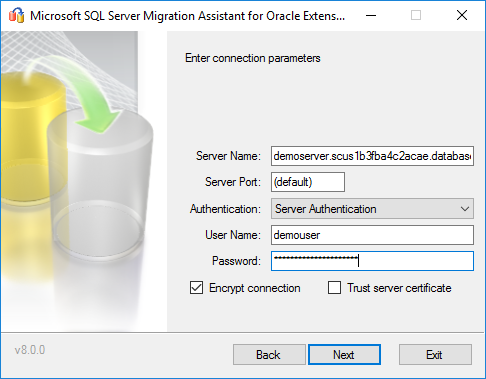Minimize the Migration Assistant window
This screenshot has height=379, width=486.
(x=371, y=15)
